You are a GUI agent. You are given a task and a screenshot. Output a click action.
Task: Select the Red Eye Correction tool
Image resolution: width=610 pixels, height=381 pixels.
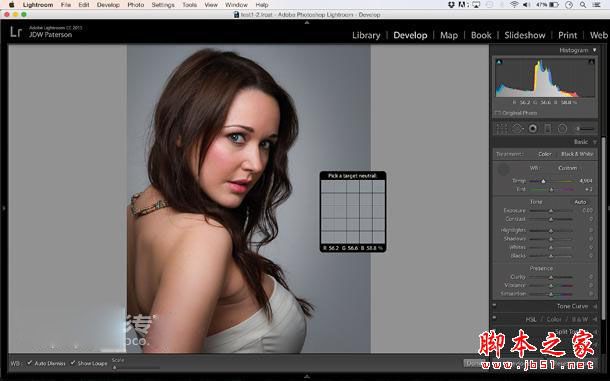[x=533, y=128]
